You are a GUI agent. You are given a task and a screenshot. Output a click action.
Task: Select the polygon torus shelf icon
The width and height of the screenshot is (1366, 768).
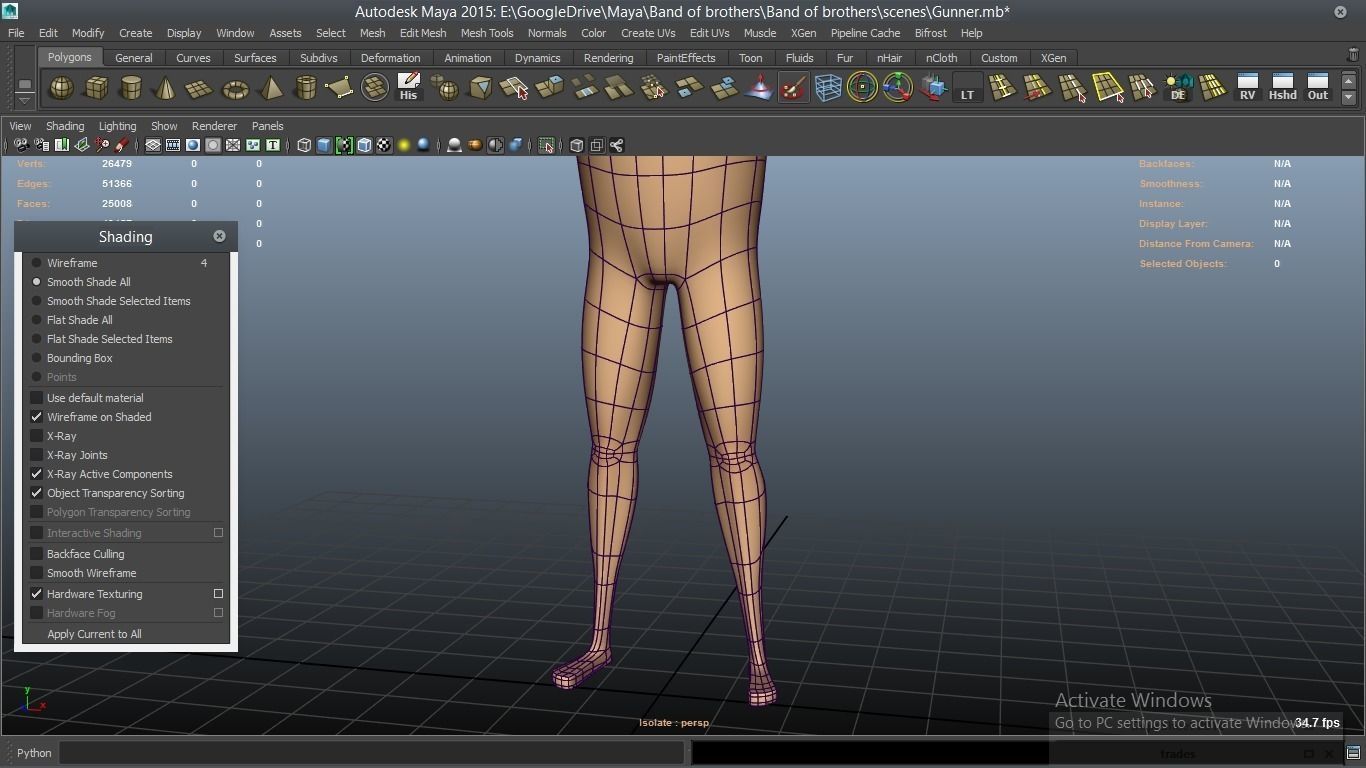click(235, 89)
